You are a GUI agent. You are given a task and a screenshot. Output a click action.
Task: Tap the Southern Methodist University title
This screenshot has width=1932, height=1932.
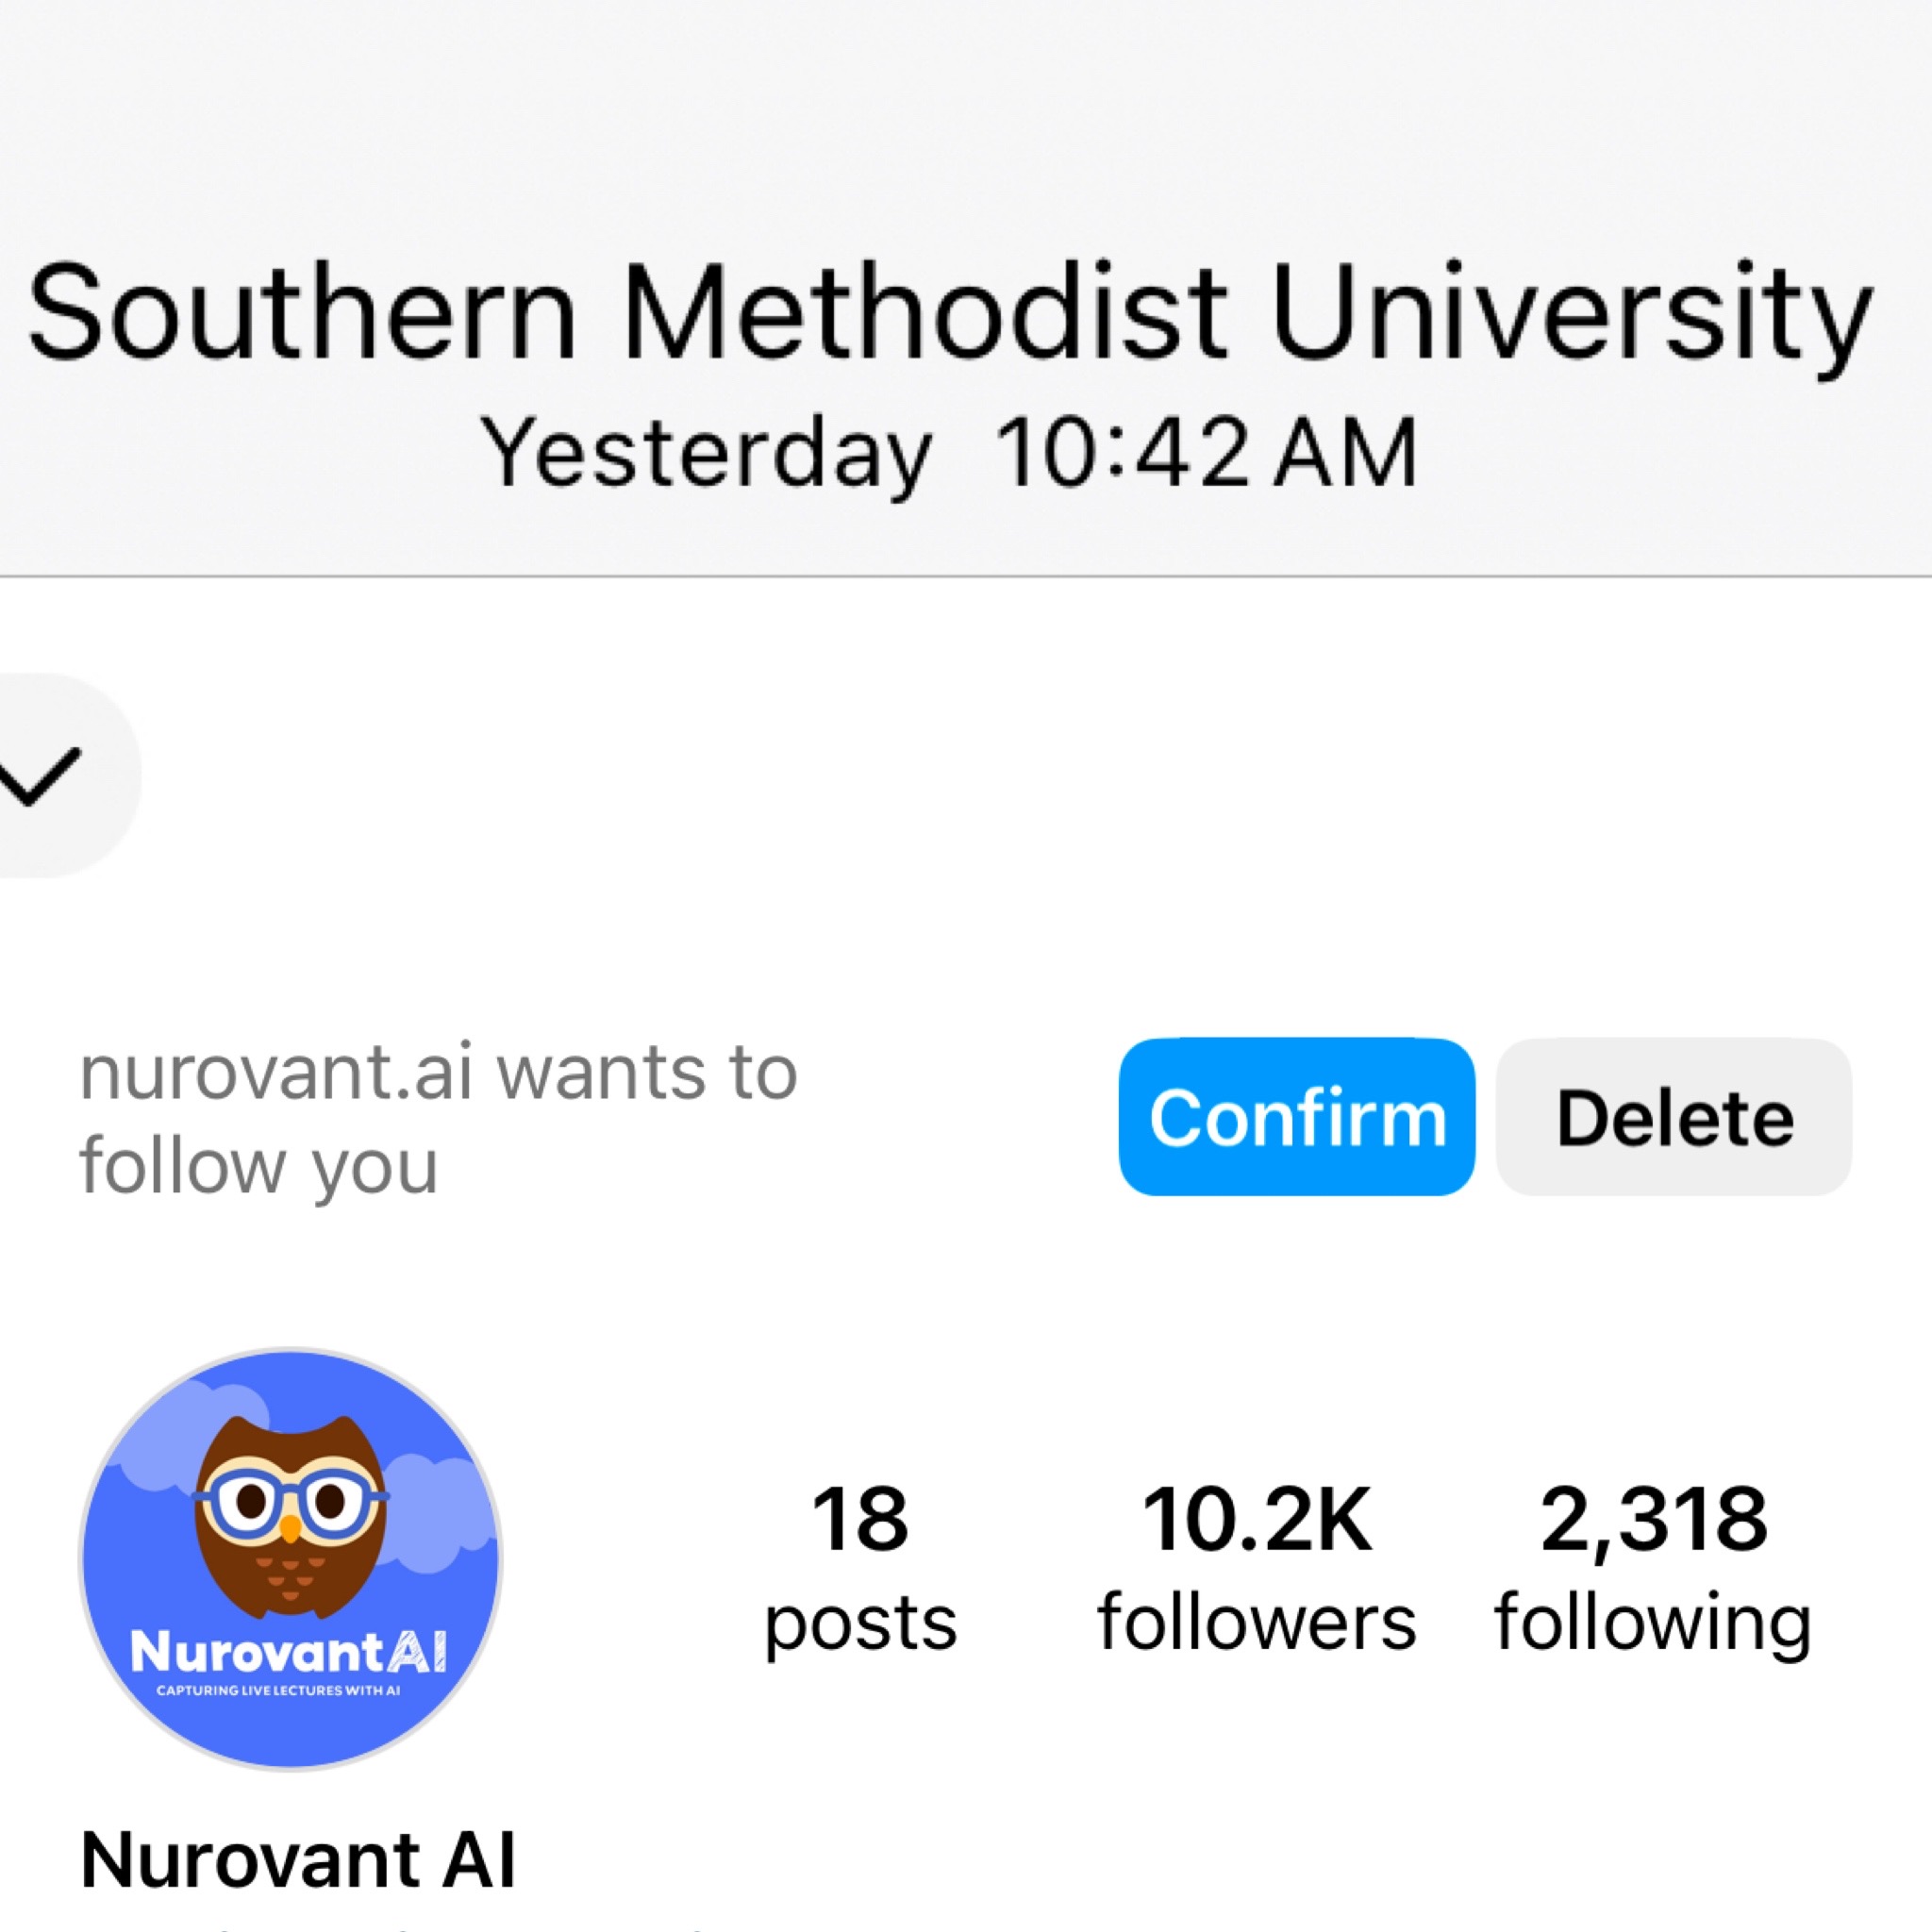point(950,312)
